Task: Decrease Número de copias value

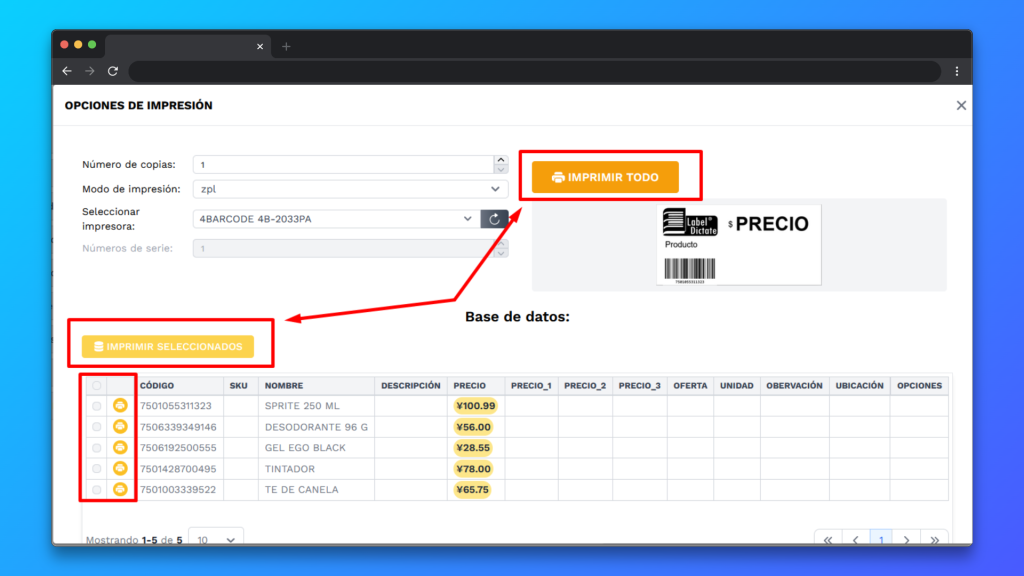Action: click(501, 169)
